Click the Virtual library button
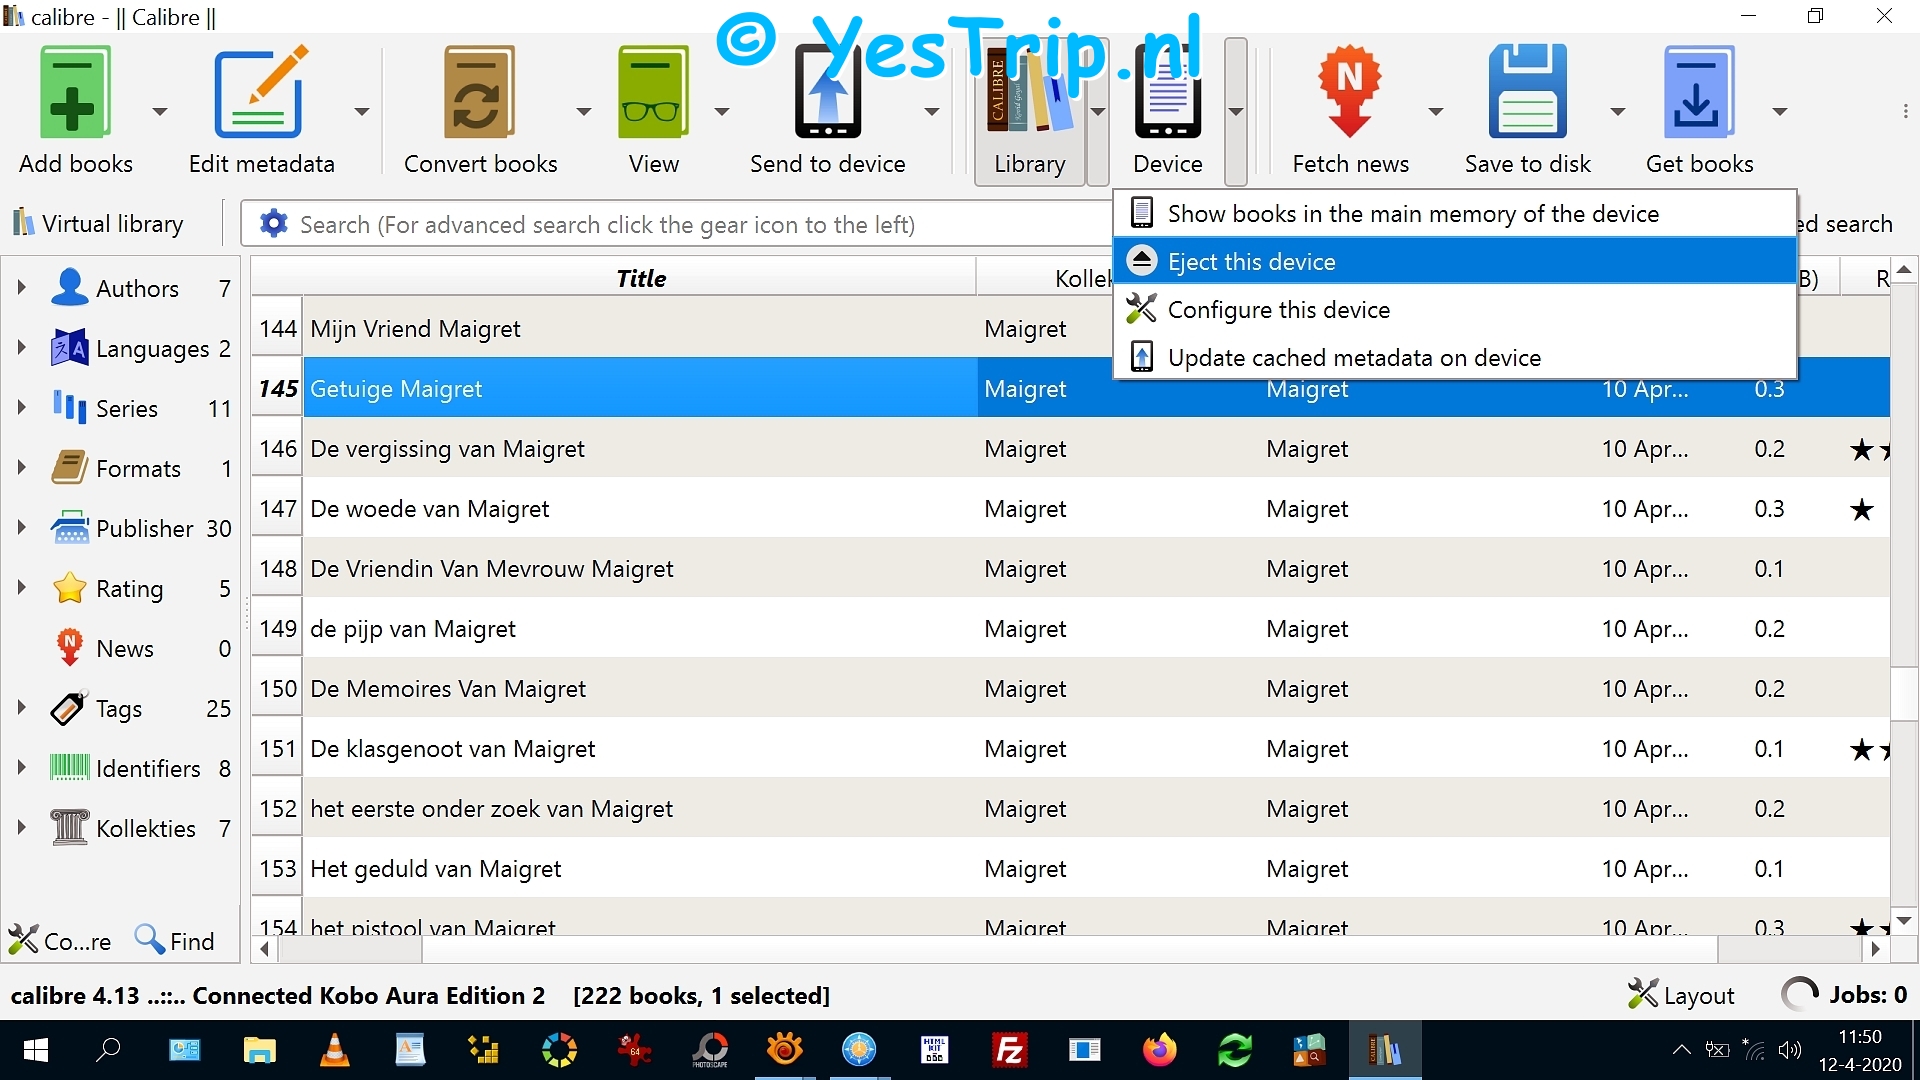Image resolution: width=1920 pixels, height=1080 pixels. [x=98, y=224]
